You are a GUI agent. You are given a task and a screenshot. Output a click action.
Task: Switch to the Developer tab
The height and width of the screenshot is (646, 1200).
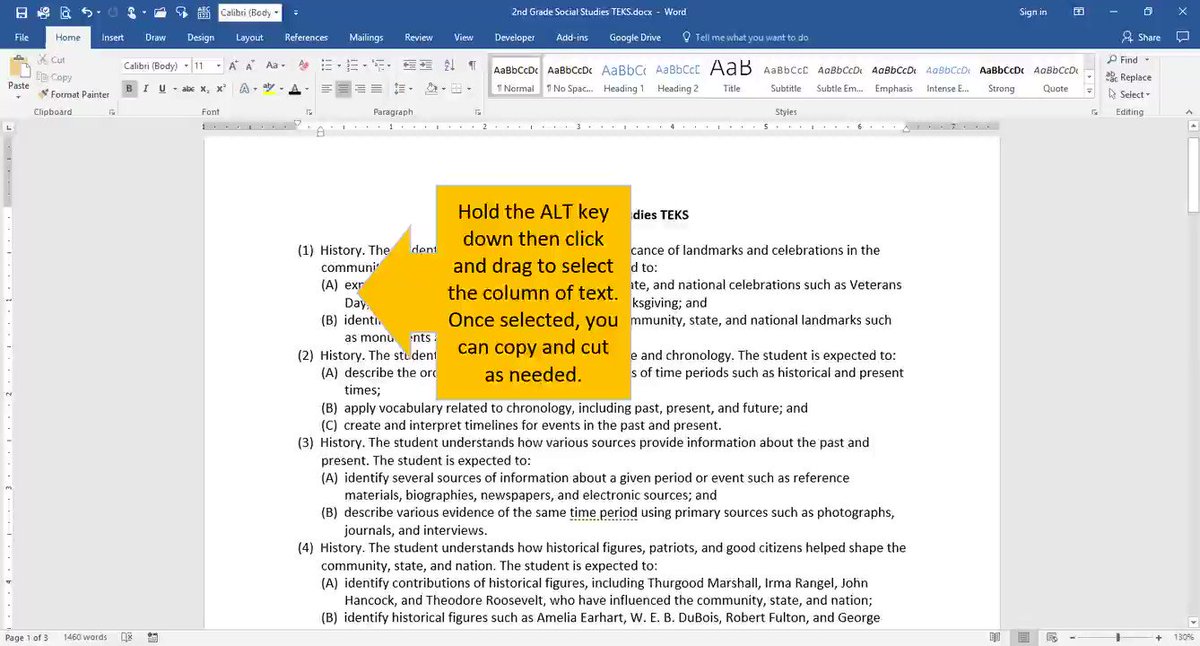tap(515, 37)
